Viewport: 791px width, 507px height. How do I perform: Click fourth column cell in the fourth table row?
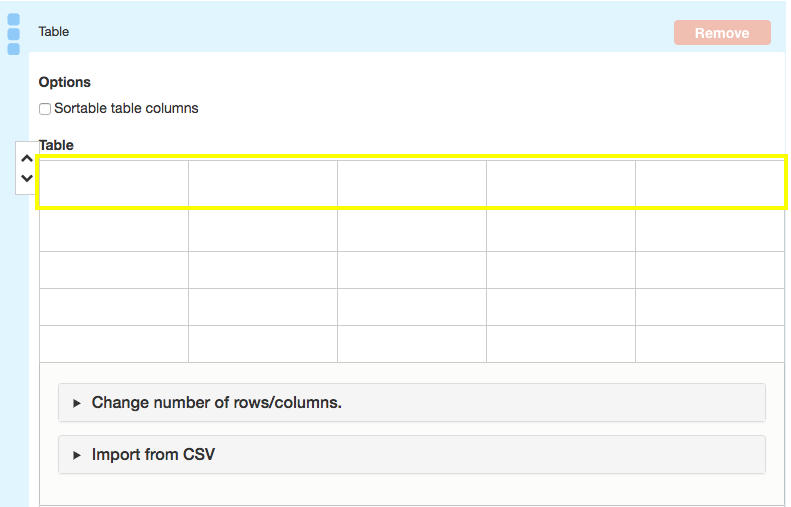pyautogui.click(x=561, y=307)
